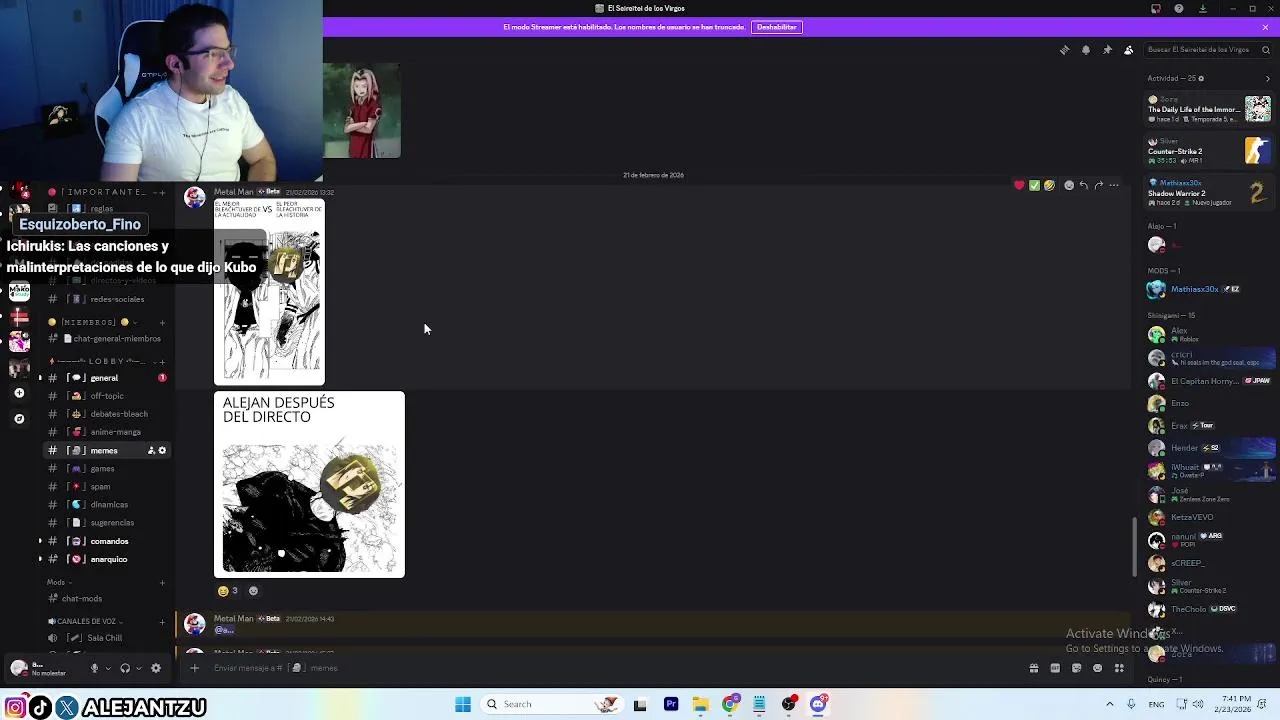Open the sugerencias channel
Viewport: 1280px width, 720px height.
[x=106, y=523]
